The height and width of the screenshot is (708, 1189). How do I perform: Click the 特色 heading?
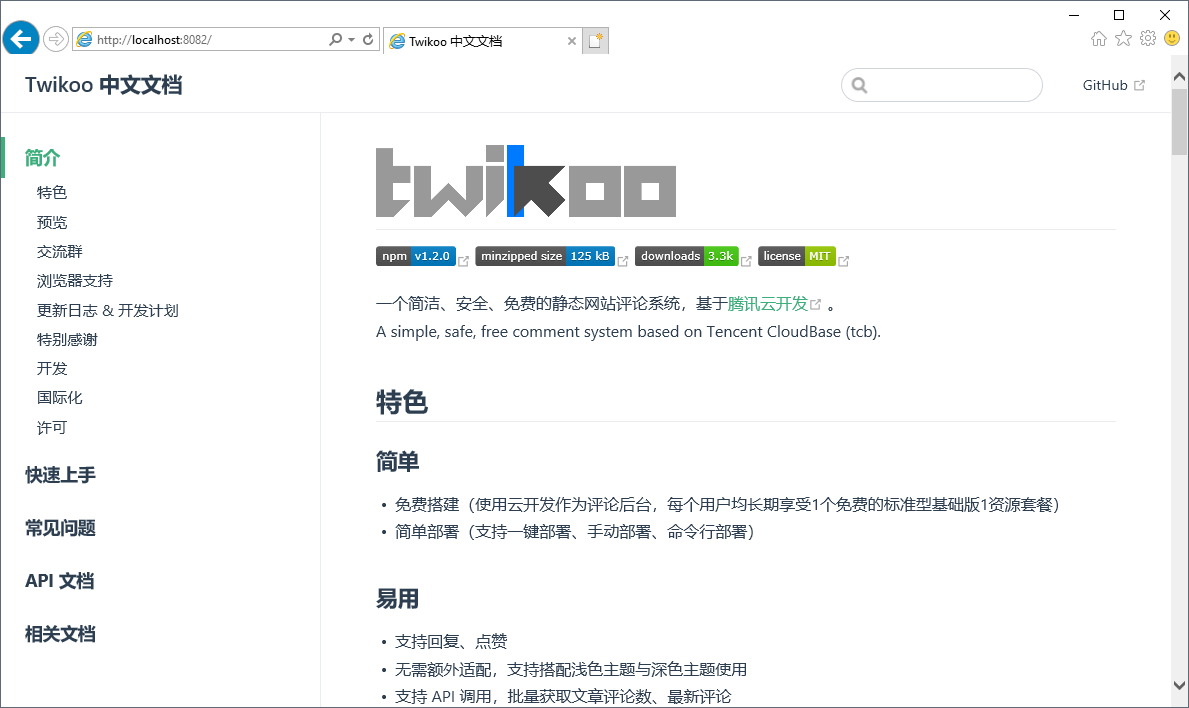pyautogui.click(x=402, y=403)
